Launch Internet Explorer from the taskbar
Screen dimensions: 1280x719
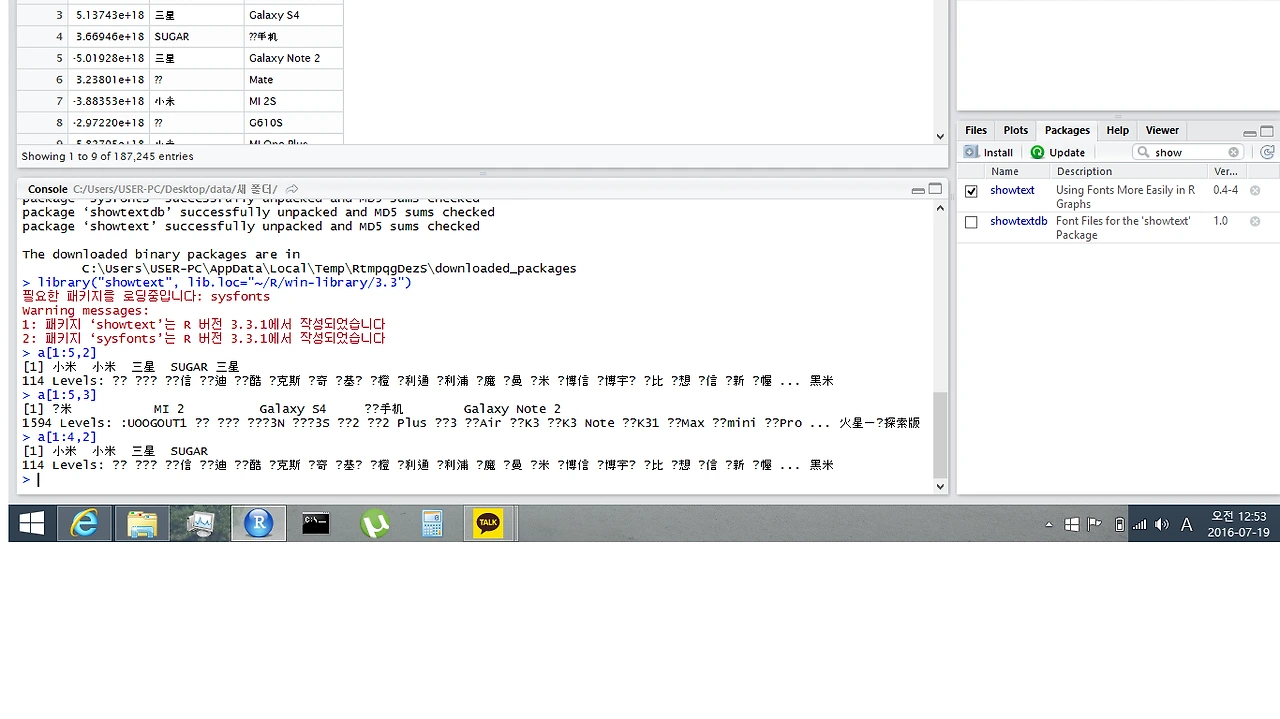[84, 523]
